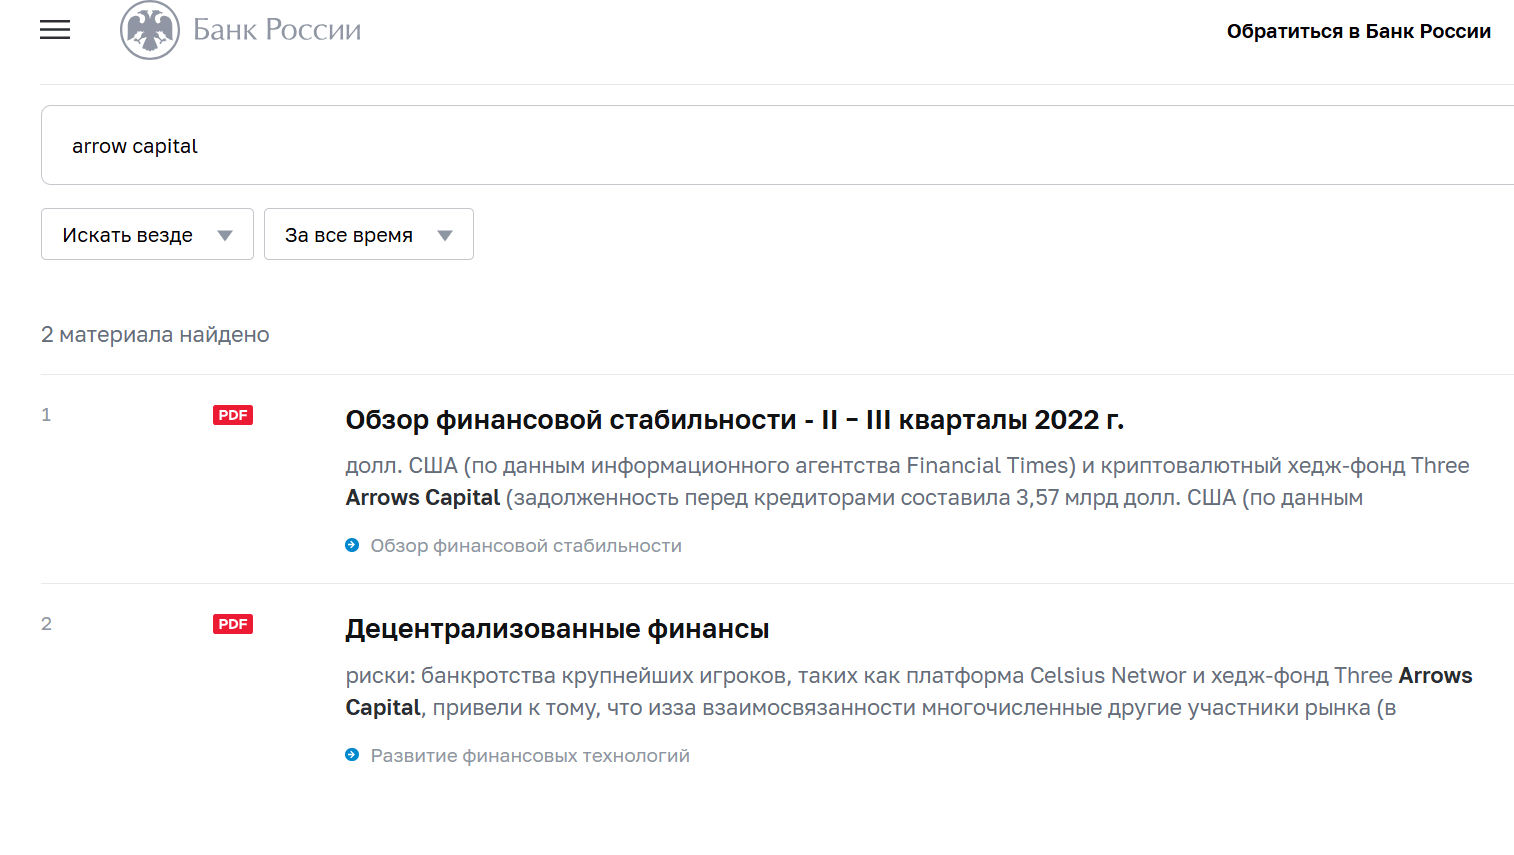Select the search query text arrow capital

point(134,145)
